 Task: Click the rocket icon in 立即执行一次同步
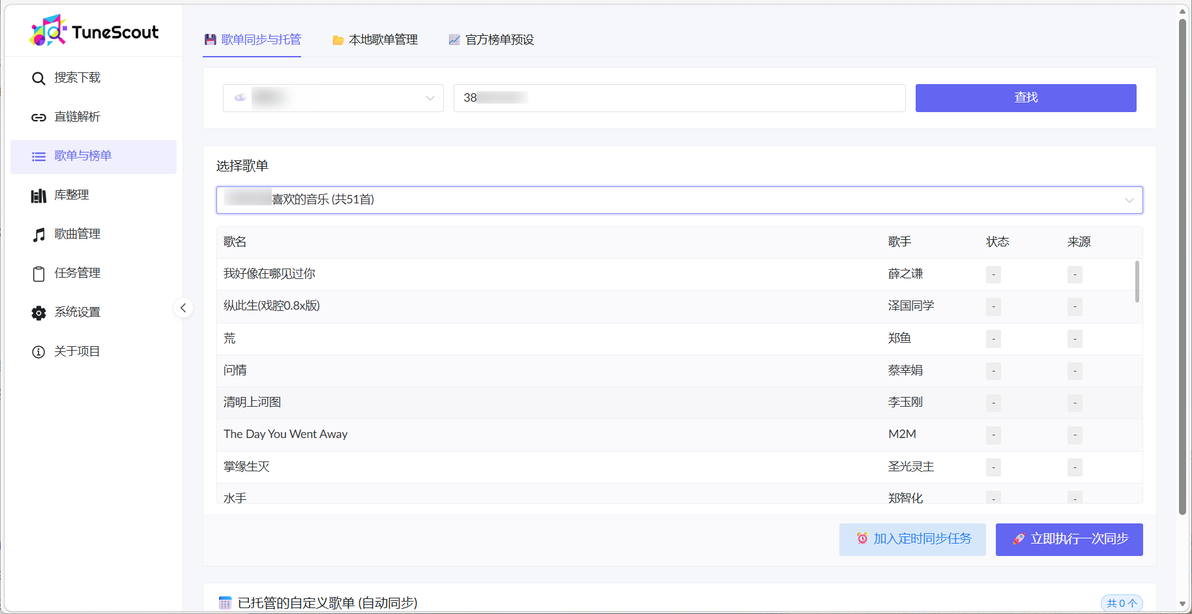pyautogui.click(x=1019, y=539)
